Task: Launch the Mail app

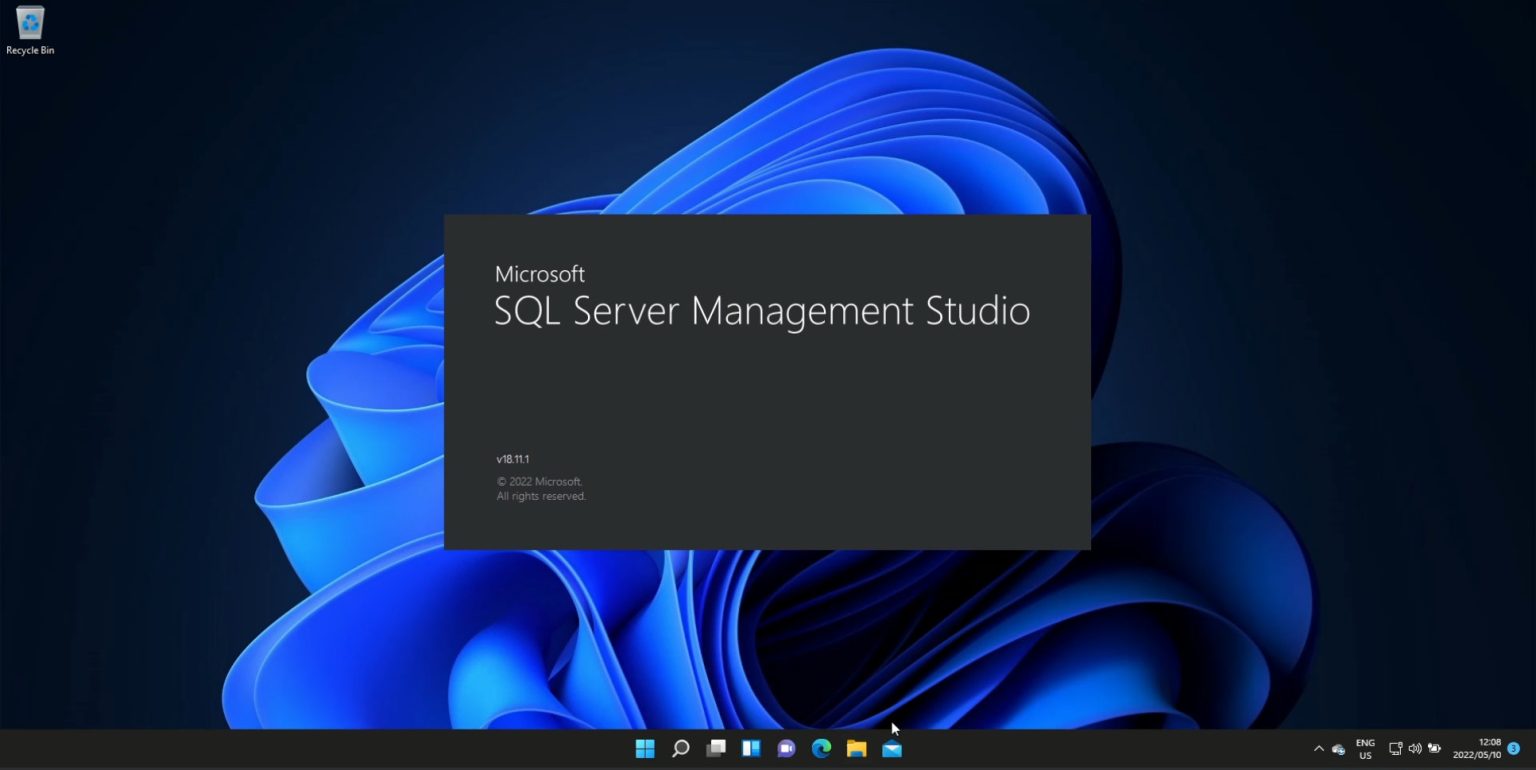Action: click(x=893, y=748)
